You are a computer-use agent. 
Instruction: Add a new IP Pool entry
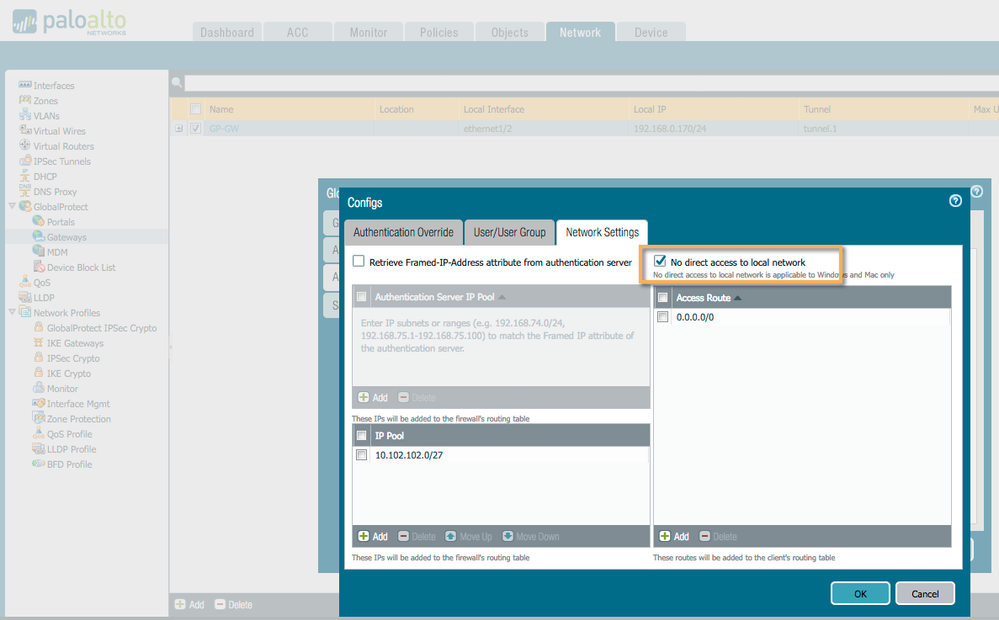pos(373,537)
